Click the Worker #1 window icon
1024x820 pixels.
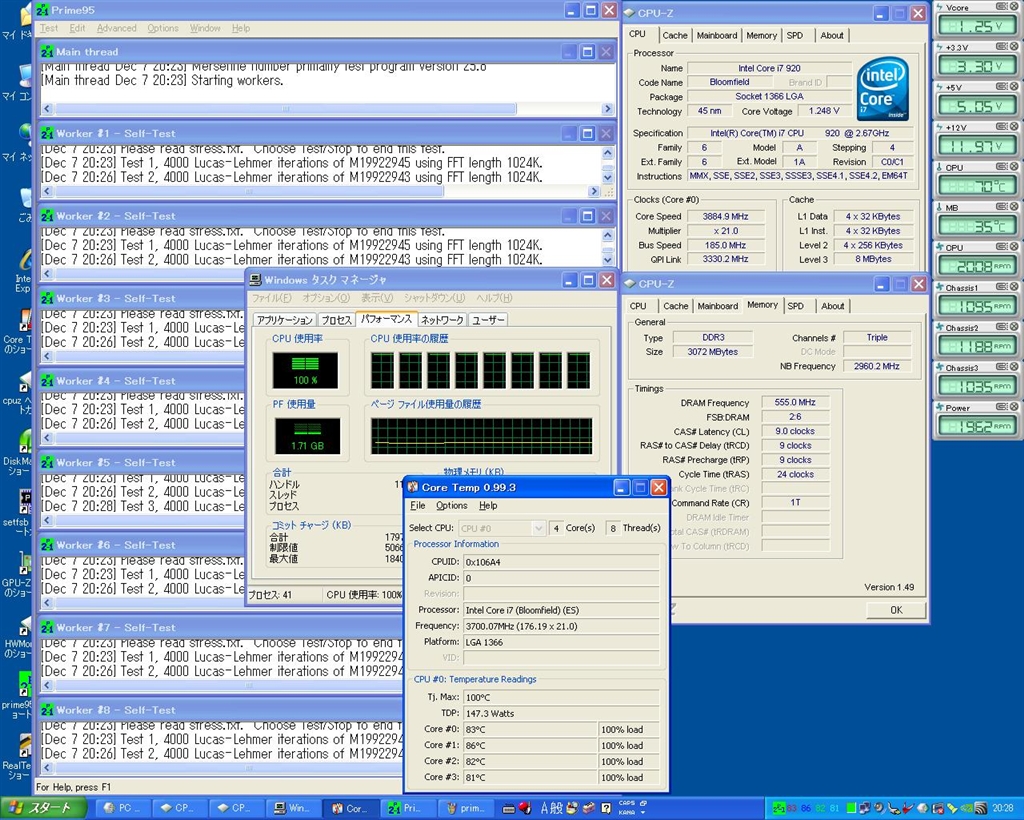pyautogui.click(x=46, y=133)
